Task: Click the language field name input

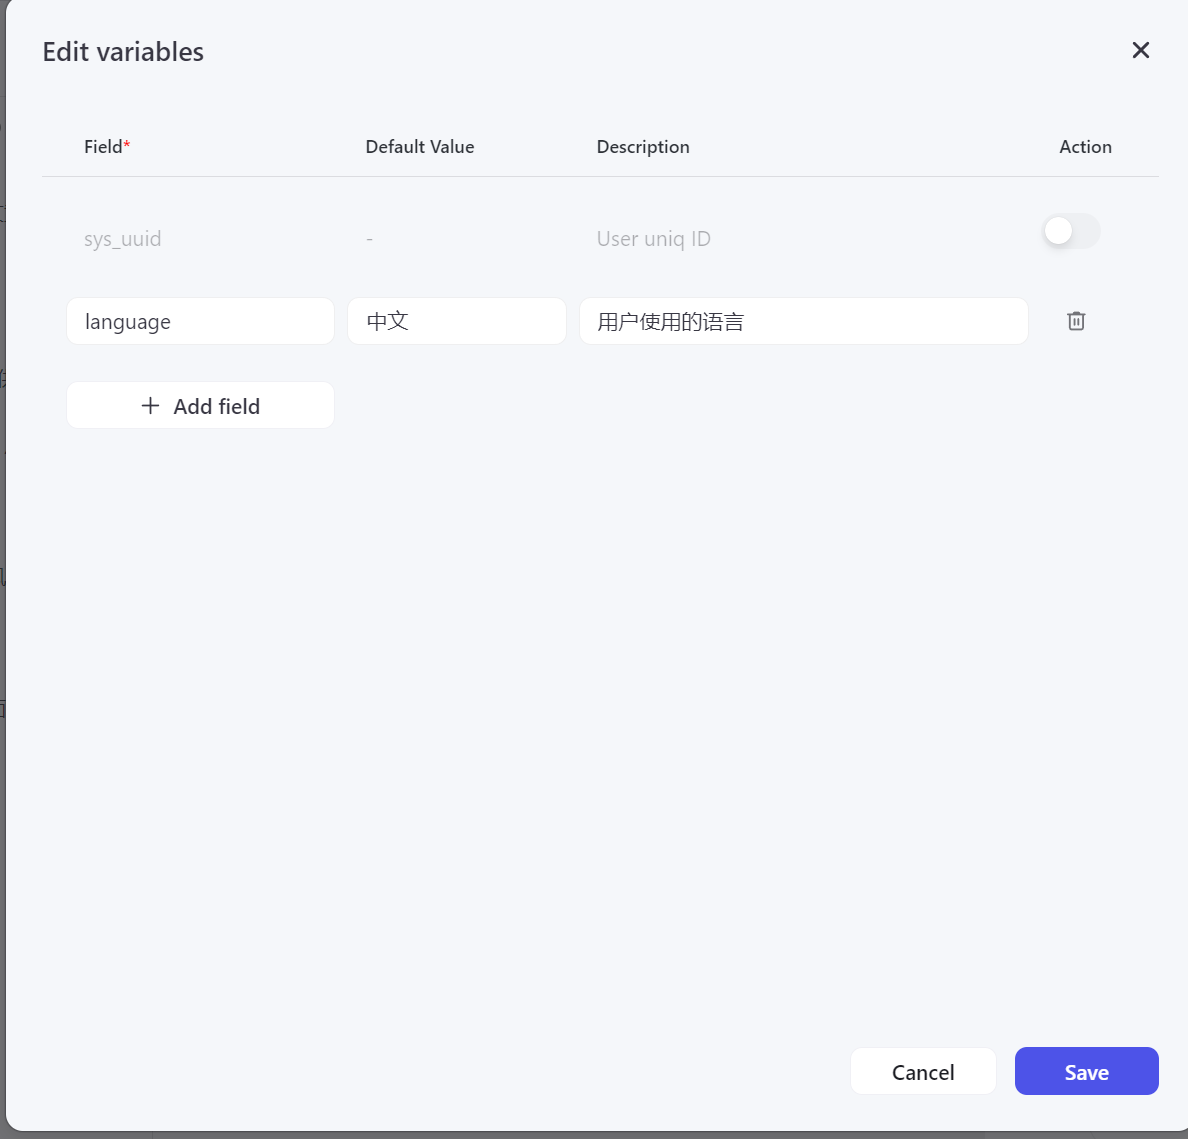Action: [x=200, y=321]
